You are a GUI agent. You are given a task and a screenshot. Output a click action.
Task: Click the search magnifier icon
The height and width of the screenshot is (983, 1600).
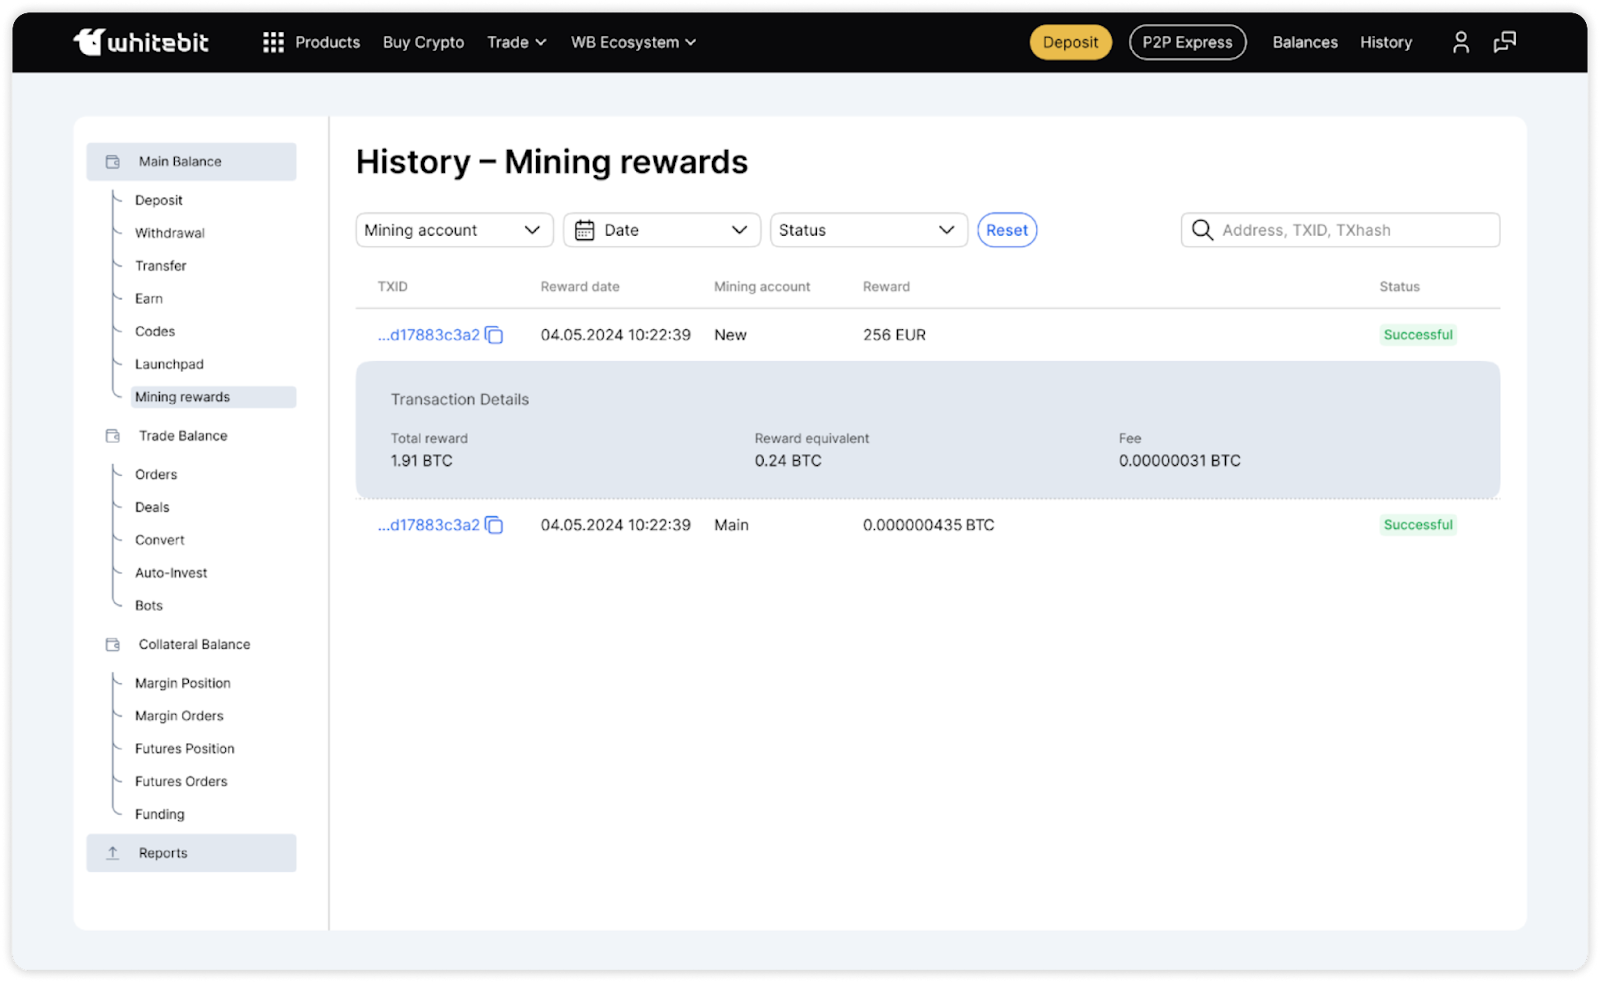[1202, 230]
